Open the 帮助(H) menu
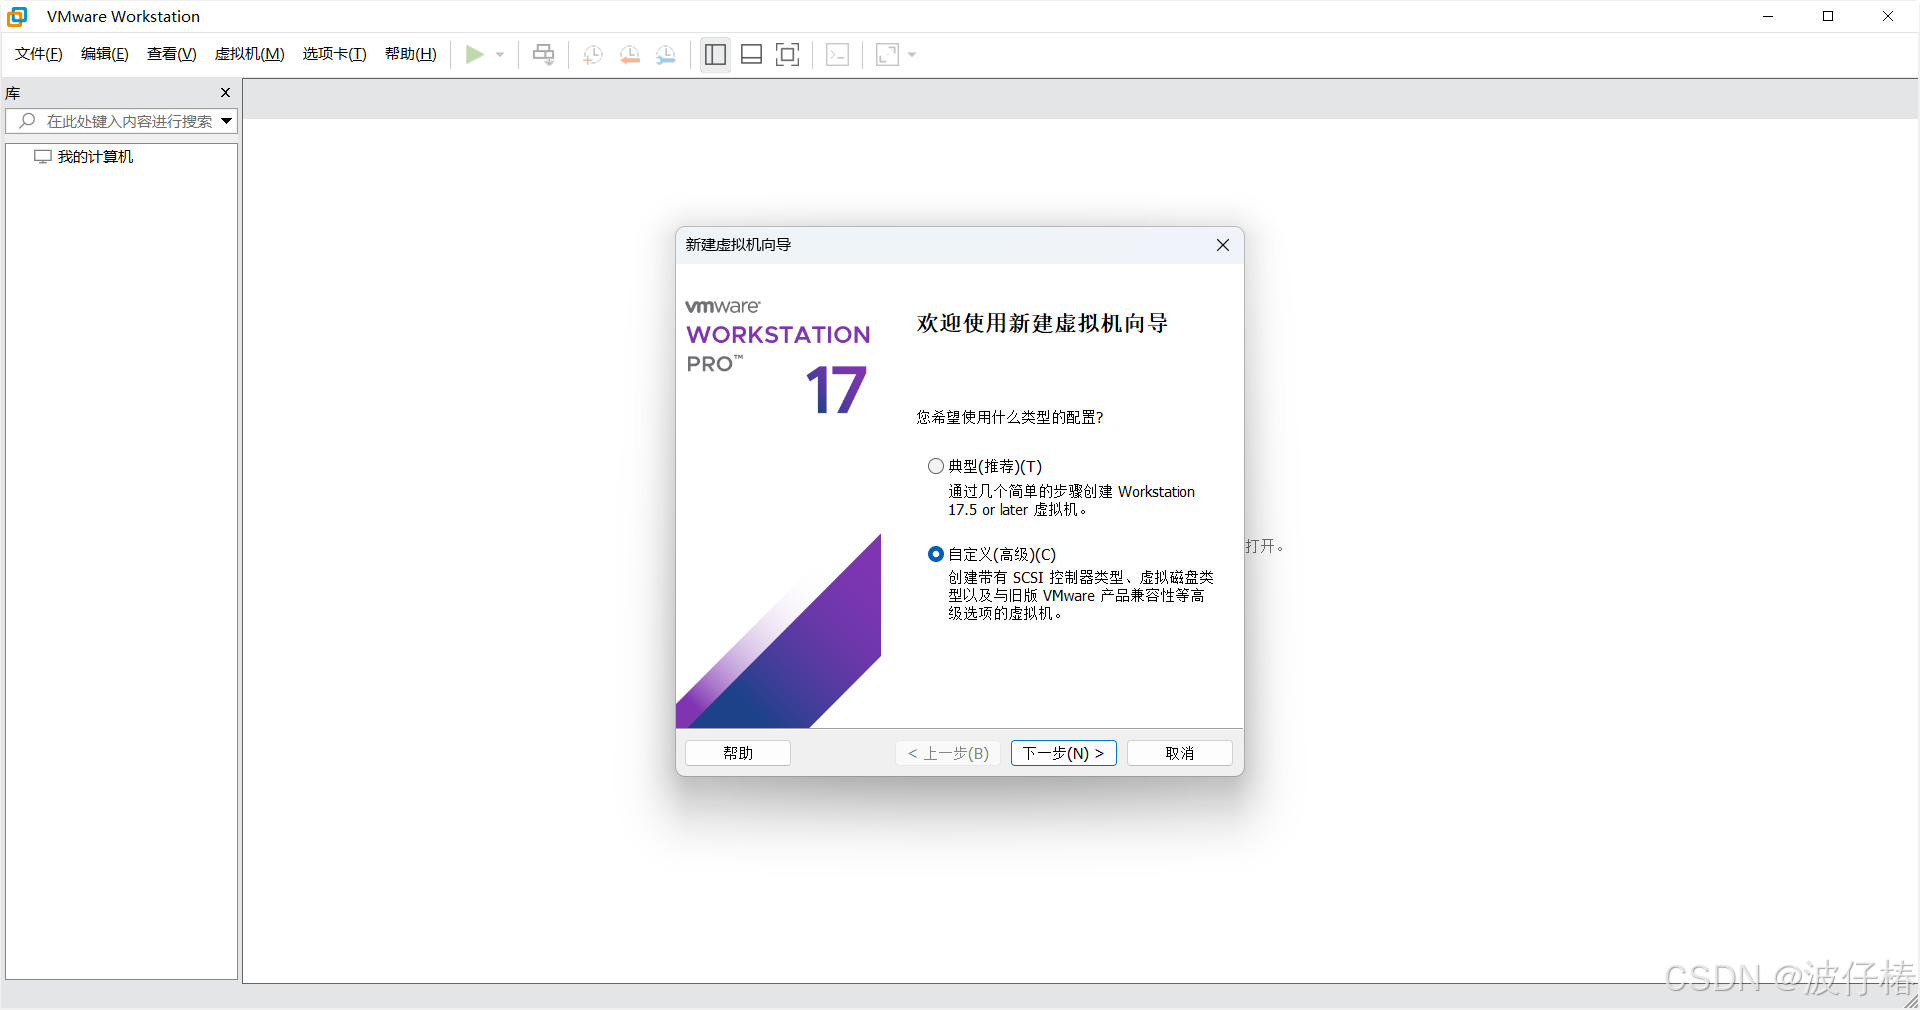 (x=410, y=54)
